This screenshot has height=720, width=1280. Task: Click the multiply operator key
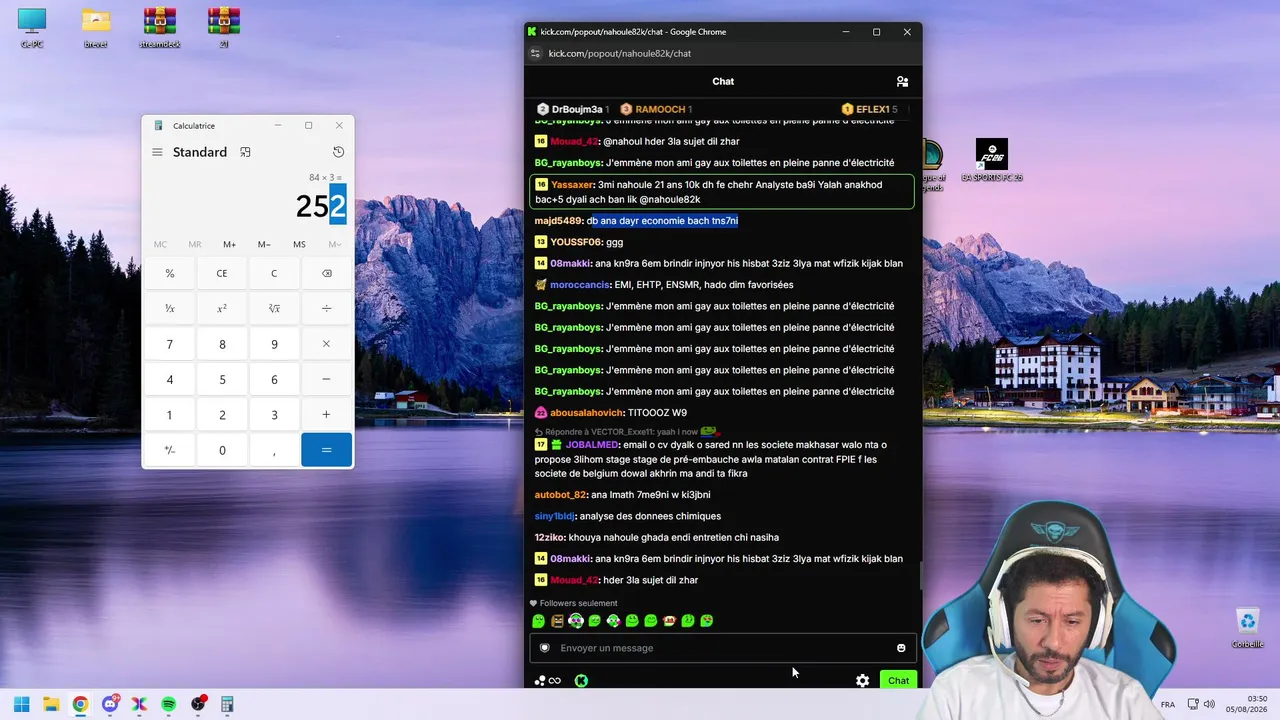(x=326, y=344)
